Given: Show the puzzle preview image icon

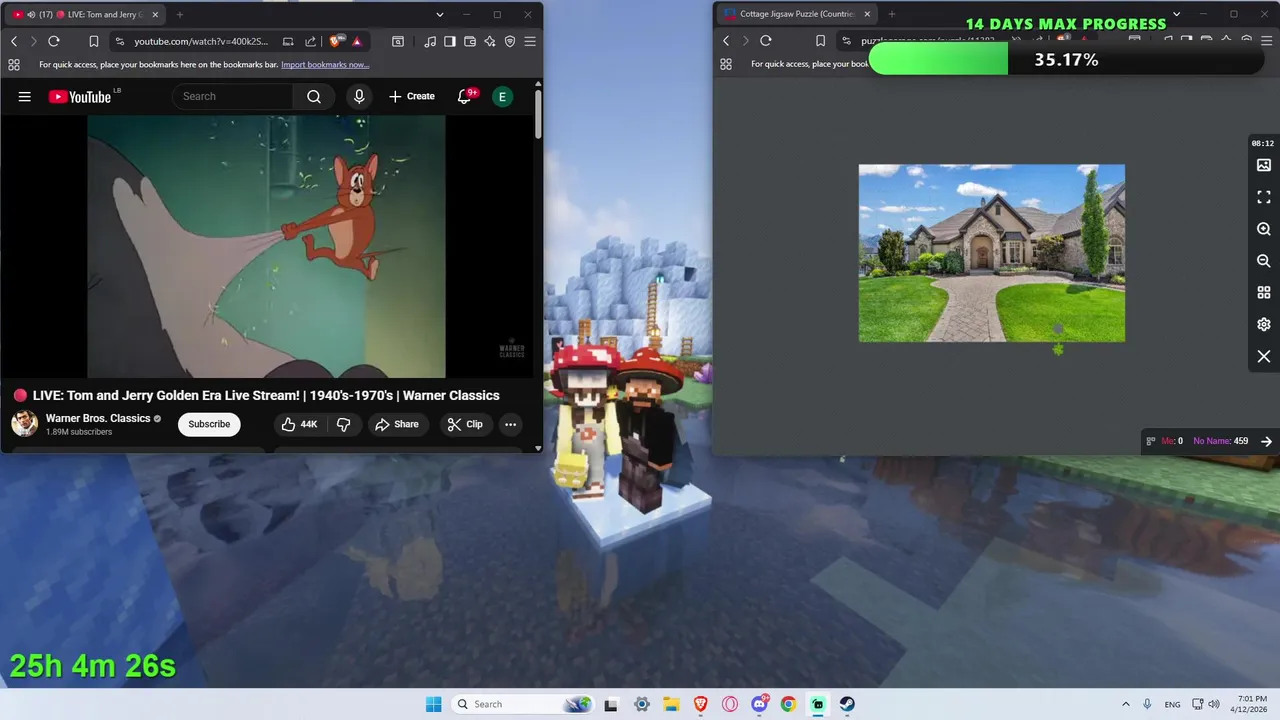Looking at the screenshot, I should (1264, 165).
